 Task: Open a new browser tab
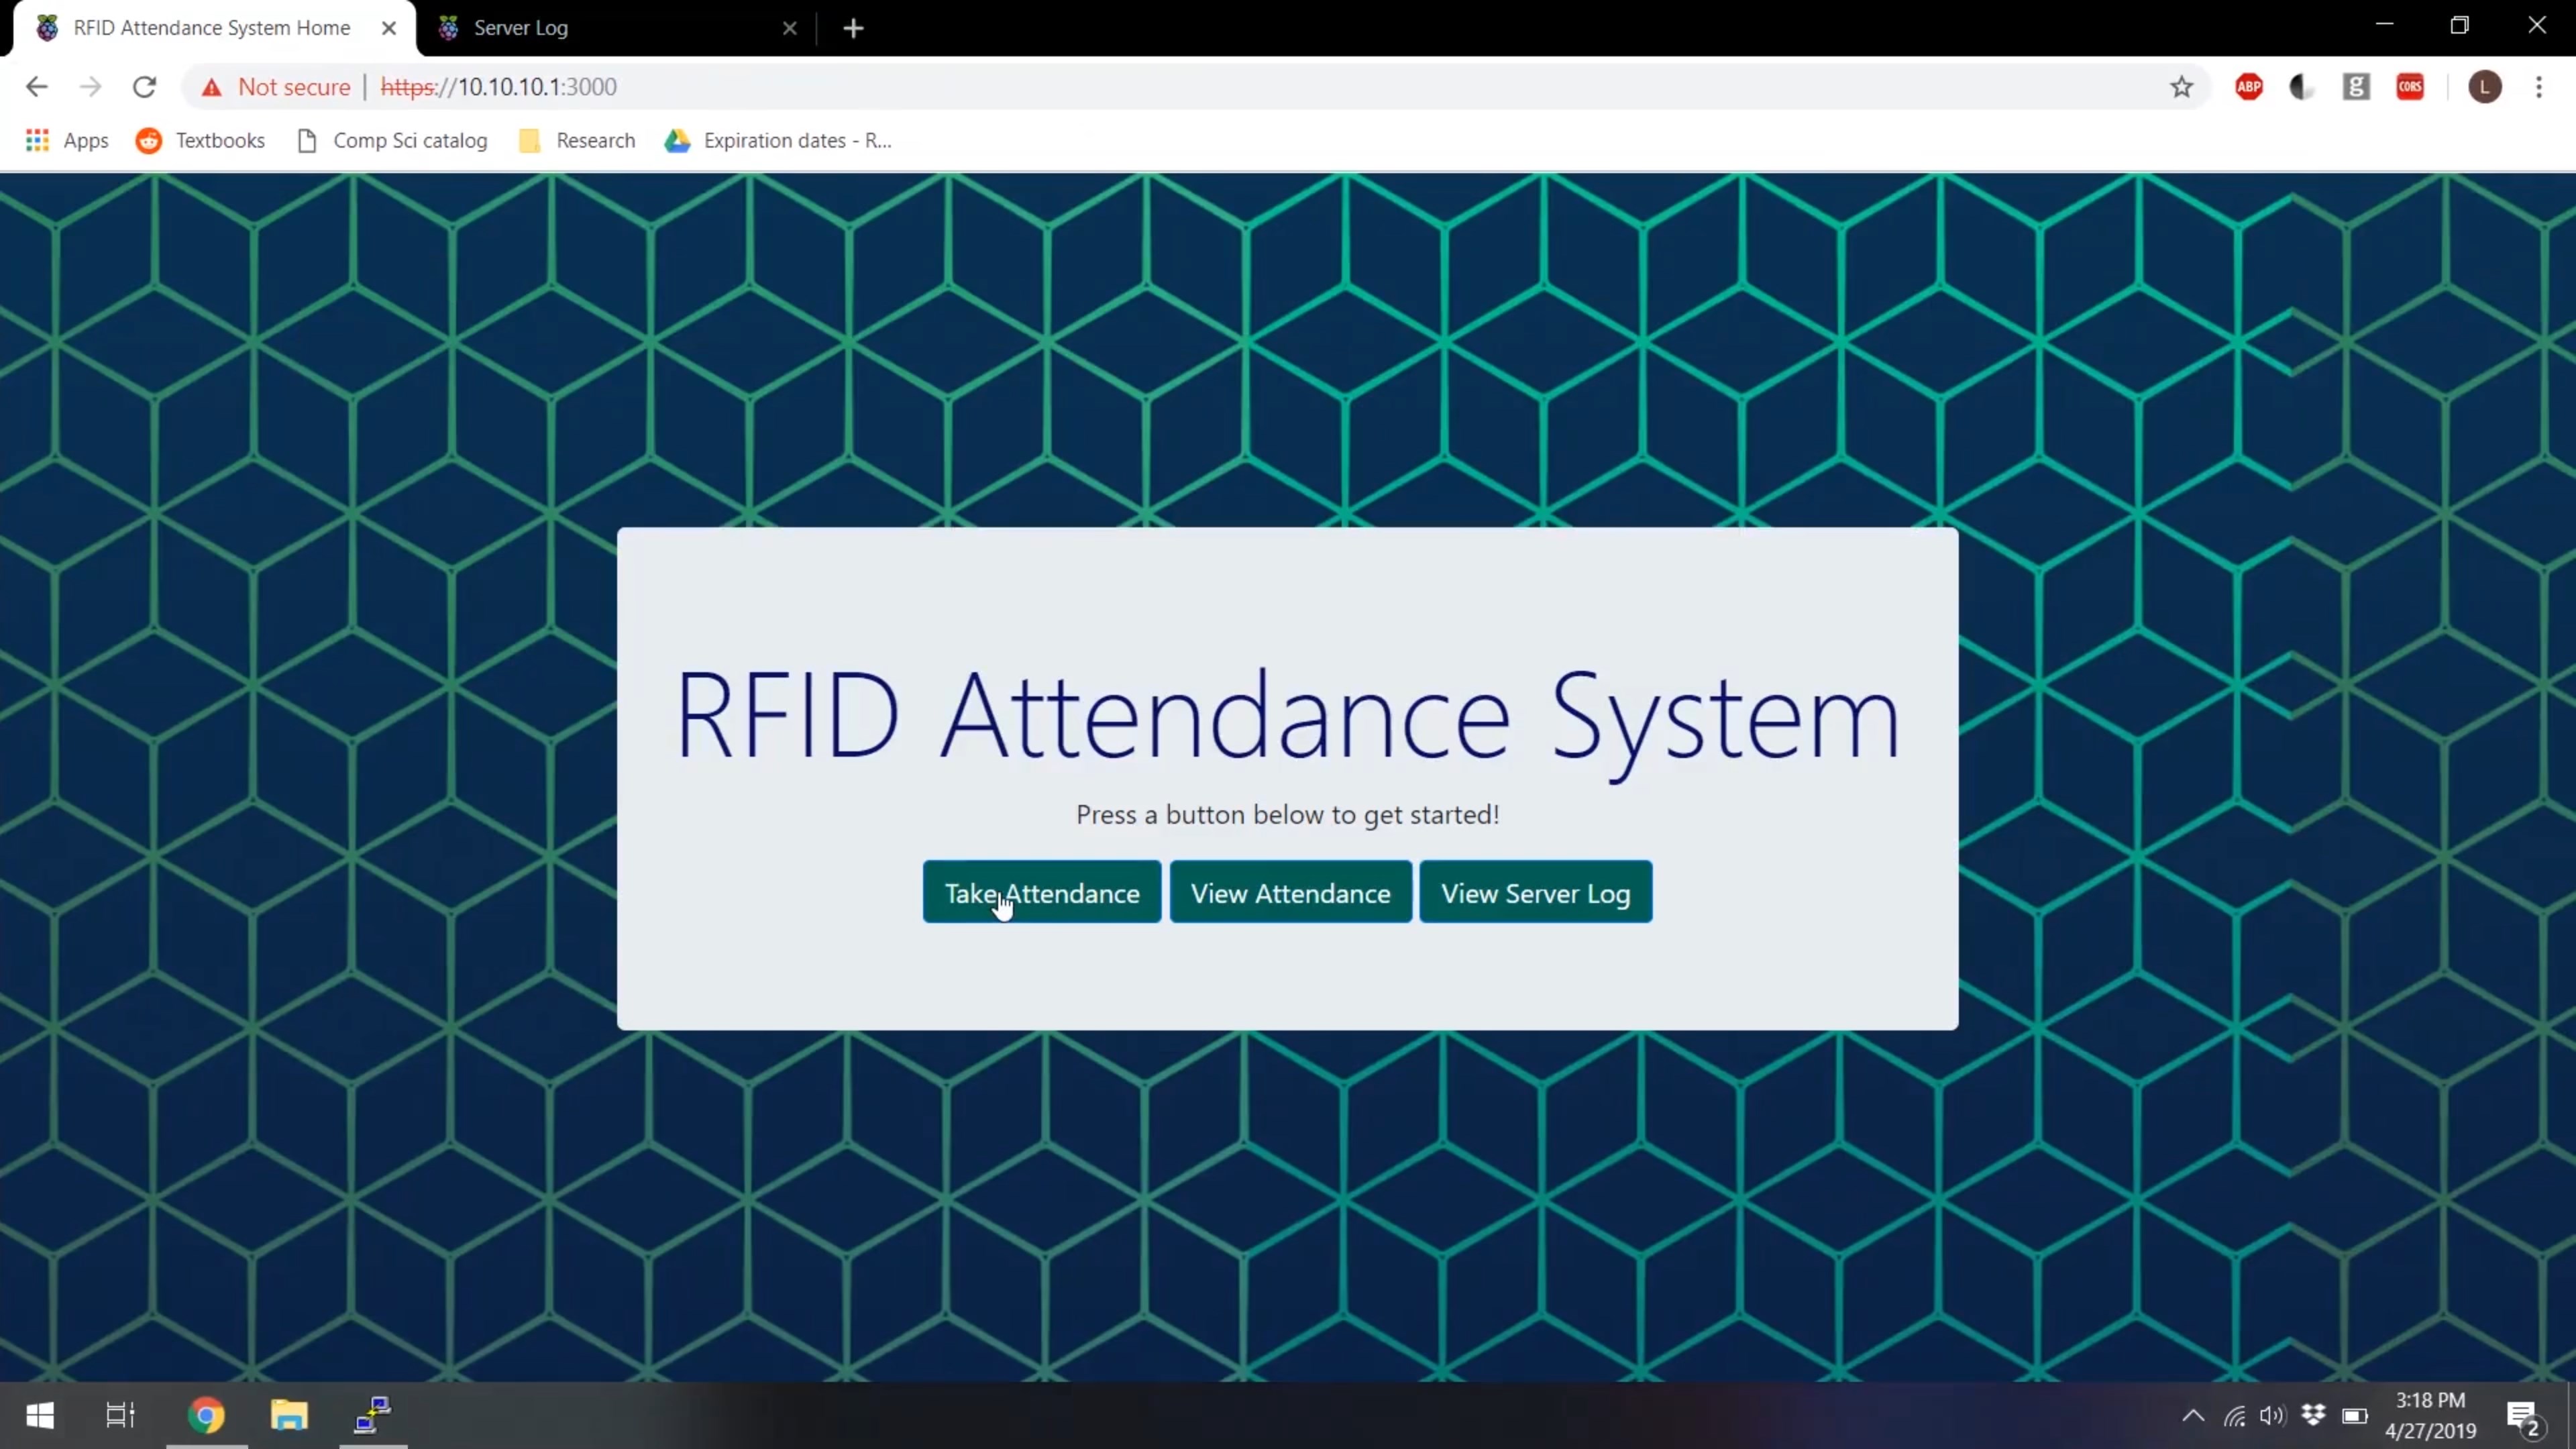click(853, 28)
